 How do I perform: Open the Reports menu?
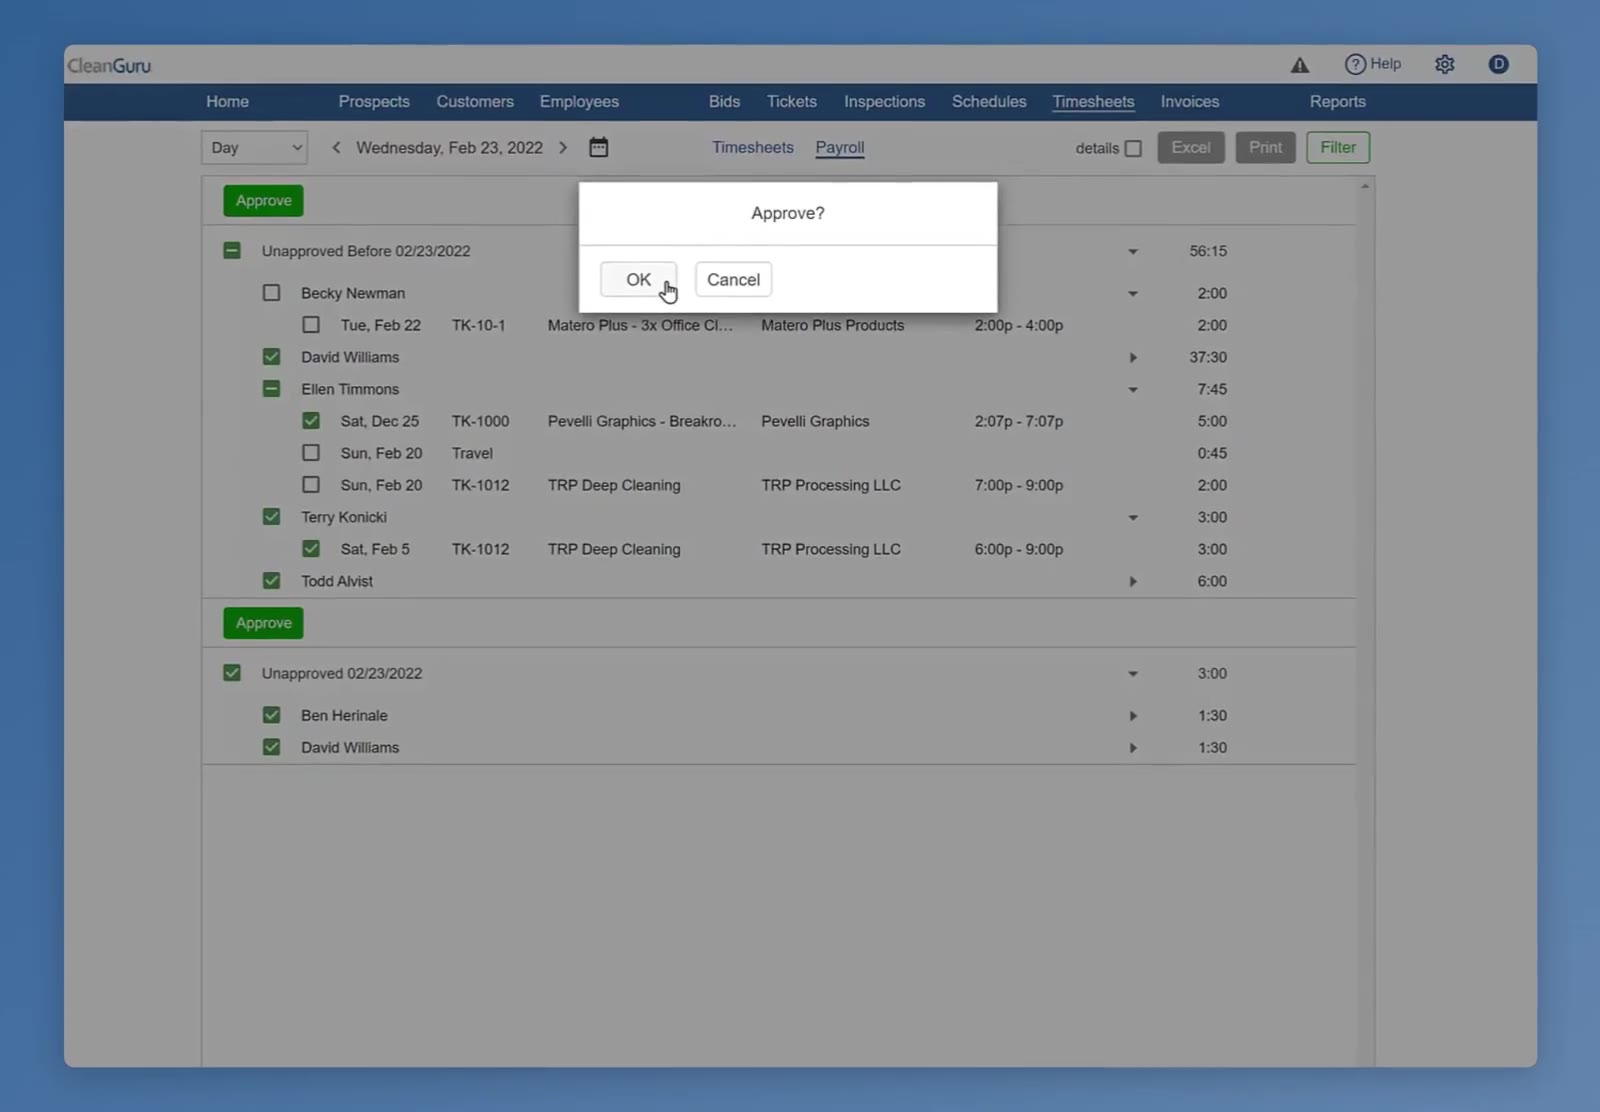(1338, 101)
